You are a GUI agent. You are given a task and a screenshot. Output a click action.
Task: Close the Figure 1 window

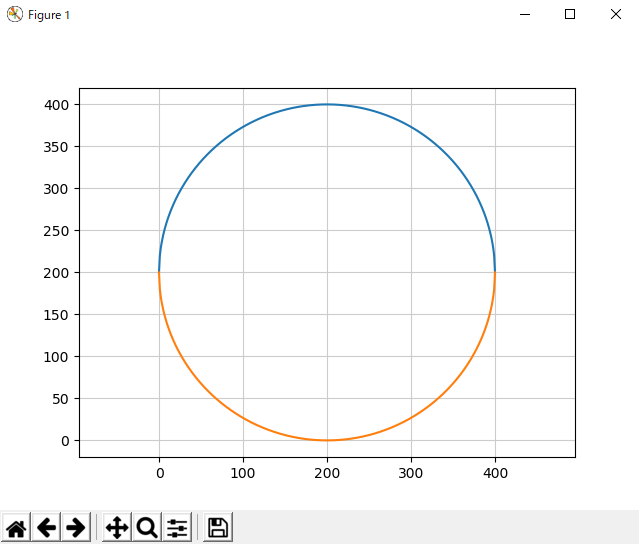[x=616, y=15]
